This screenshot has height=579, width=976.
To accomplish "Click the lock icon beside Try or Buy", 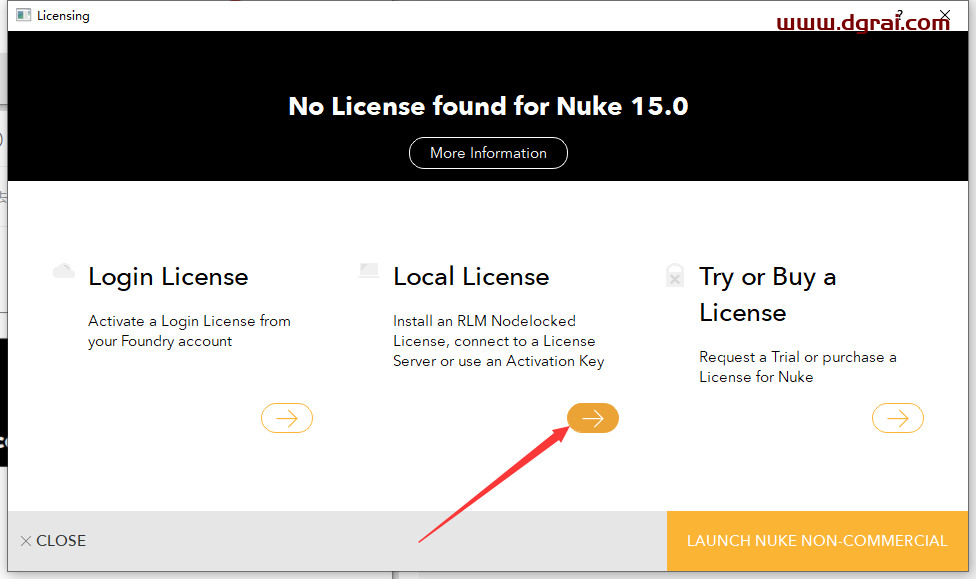I will (675, 275).
